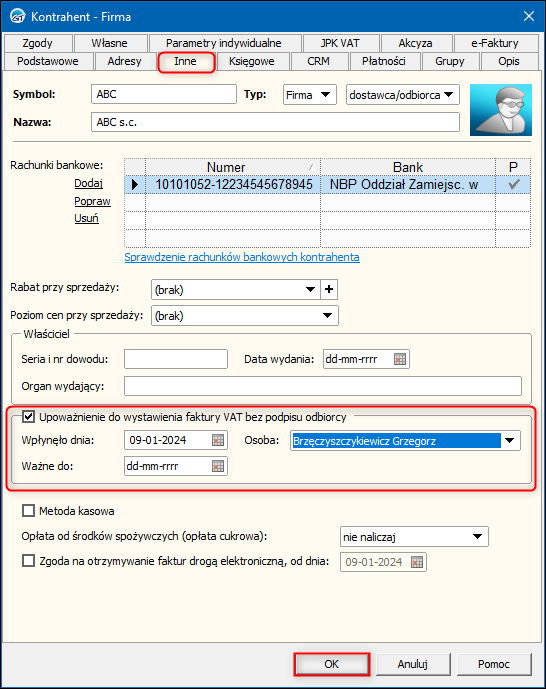This screenshot has width=546, height=689.
Task: Click the contractor avatar picture
Action: click(x=500, y=110)
